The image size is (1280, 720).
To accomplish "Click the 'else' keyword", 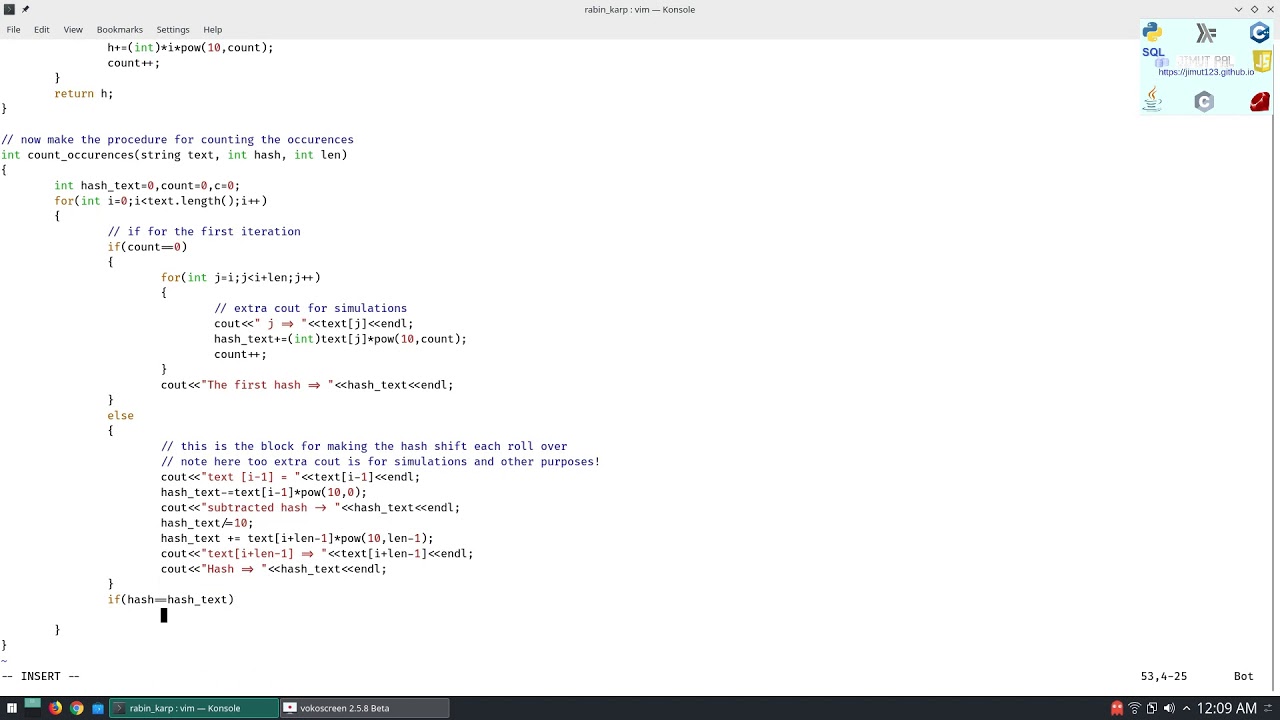I will point(121,415).
